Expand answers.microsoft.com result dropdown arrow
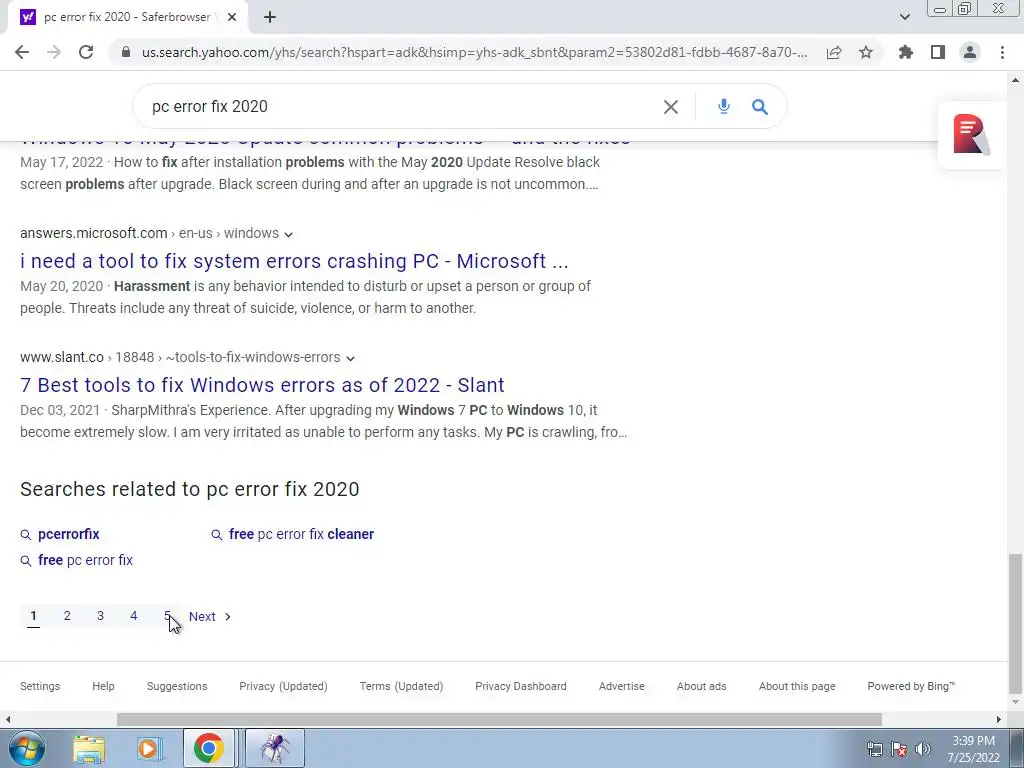This screenshot has height=768, width=1024. tap(289, 234)
